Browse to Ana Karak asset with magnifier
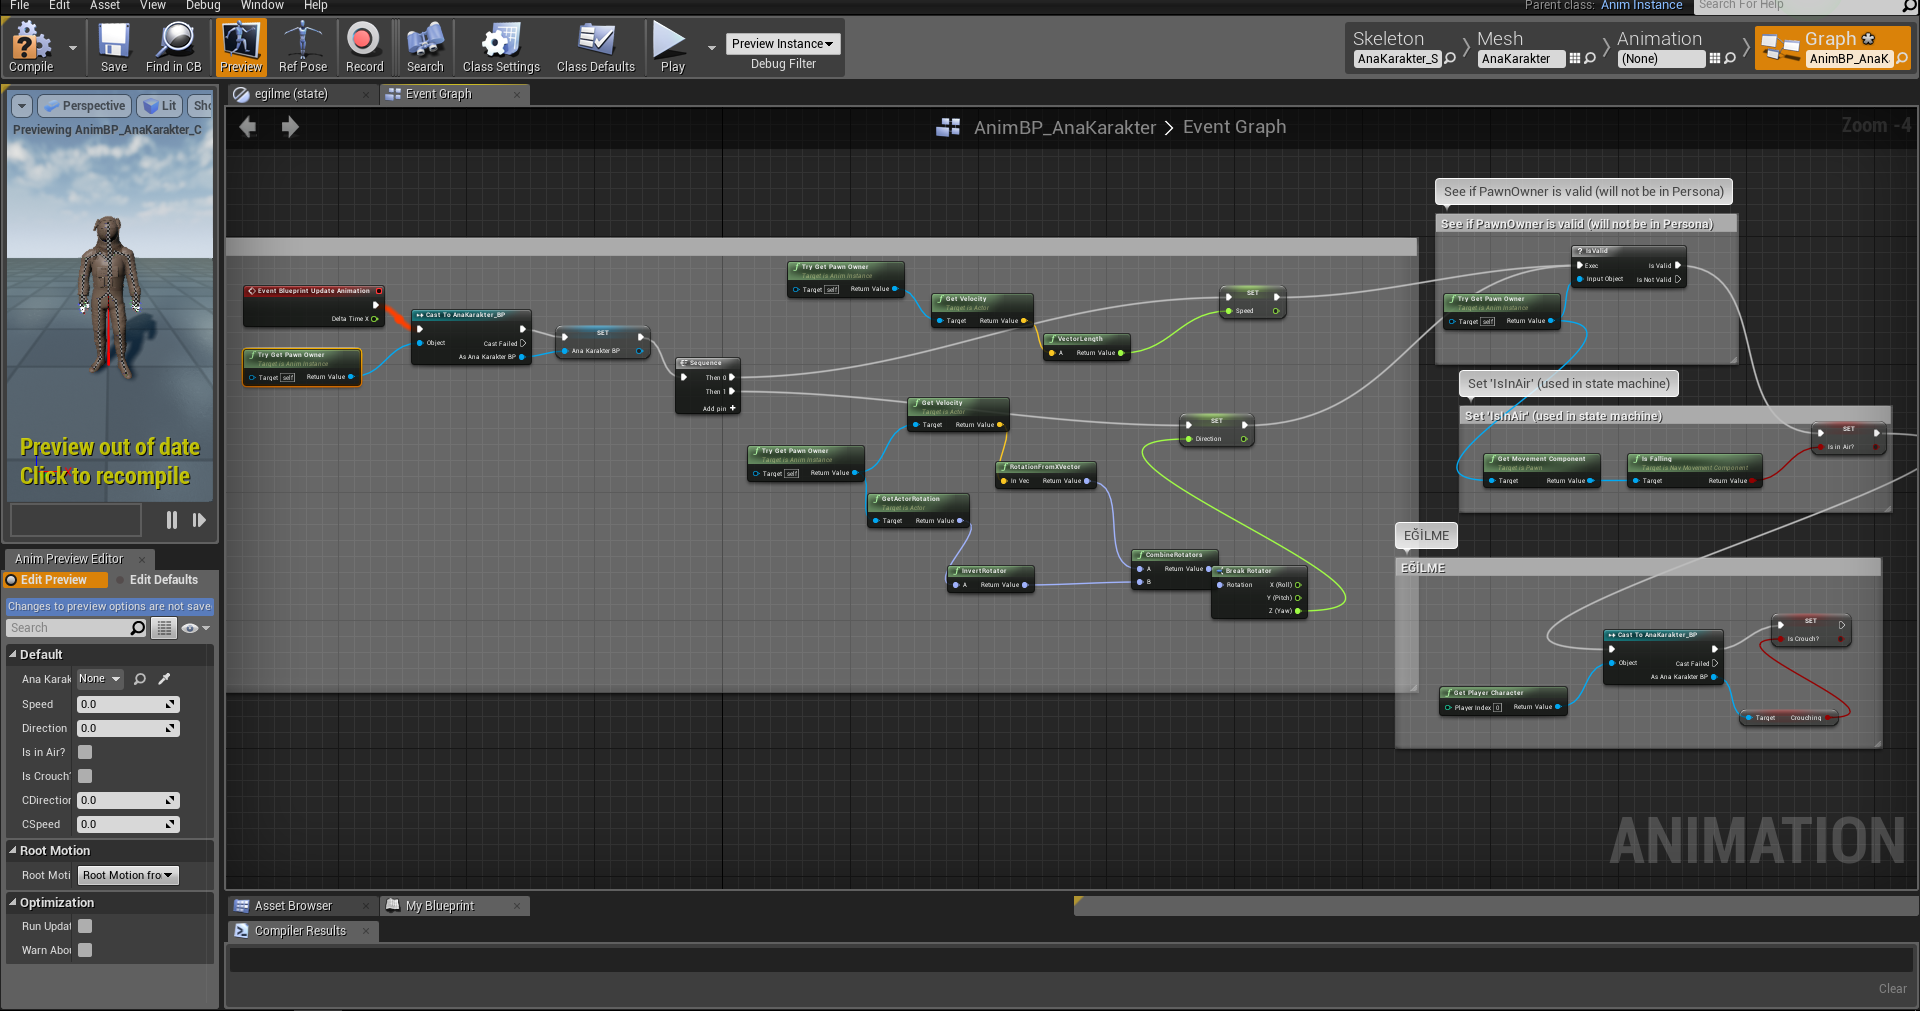 140,679
